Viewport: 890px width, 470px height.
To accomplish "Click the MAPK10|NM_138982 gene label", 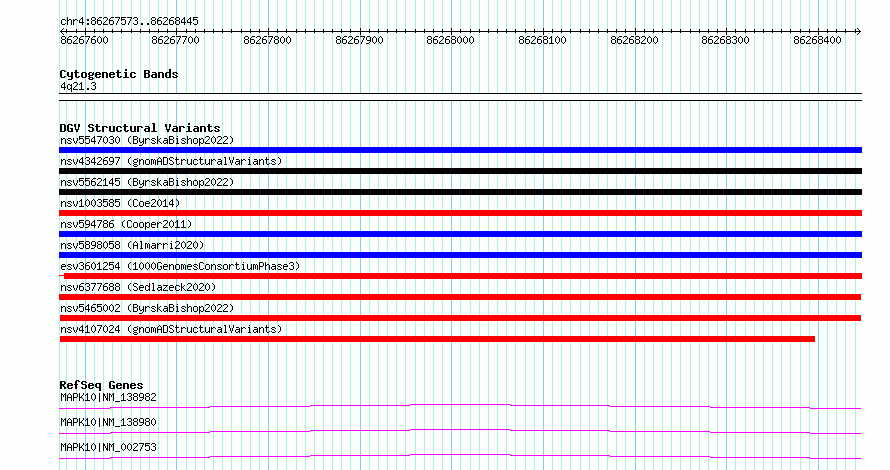I will click(108, 397).
